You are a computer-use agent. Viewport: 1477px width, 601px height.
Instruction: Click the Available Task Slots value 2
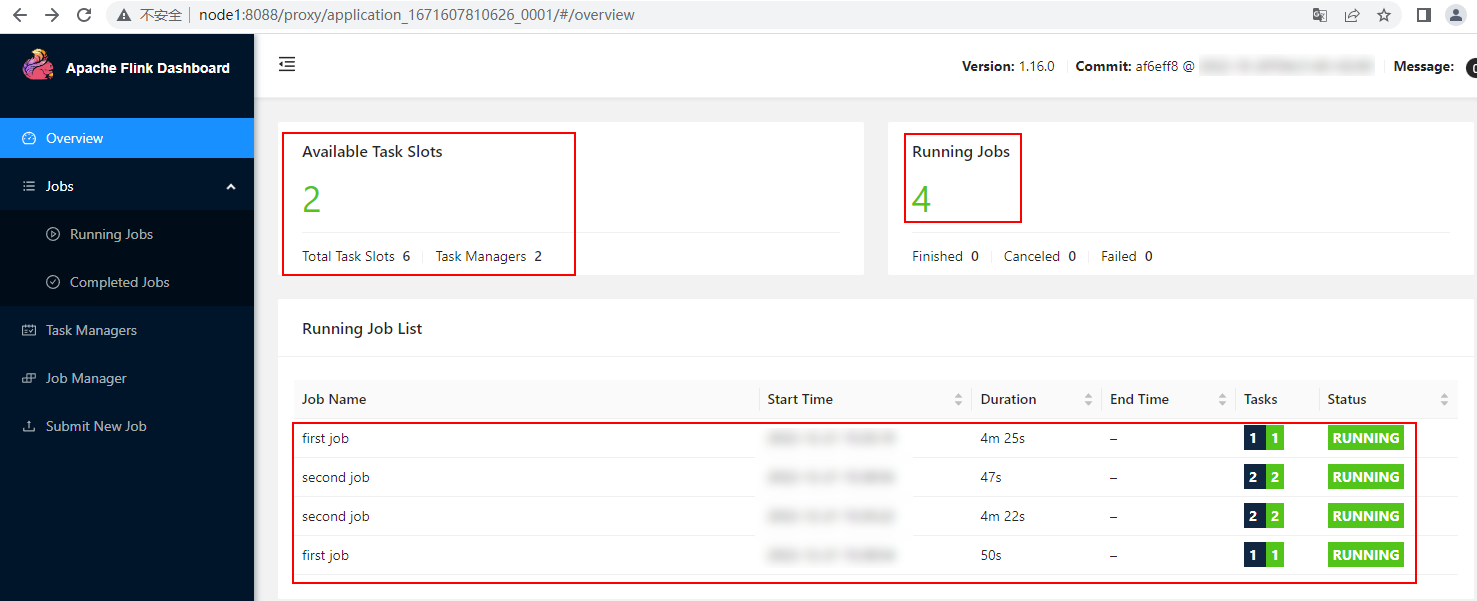pos(312,200)
